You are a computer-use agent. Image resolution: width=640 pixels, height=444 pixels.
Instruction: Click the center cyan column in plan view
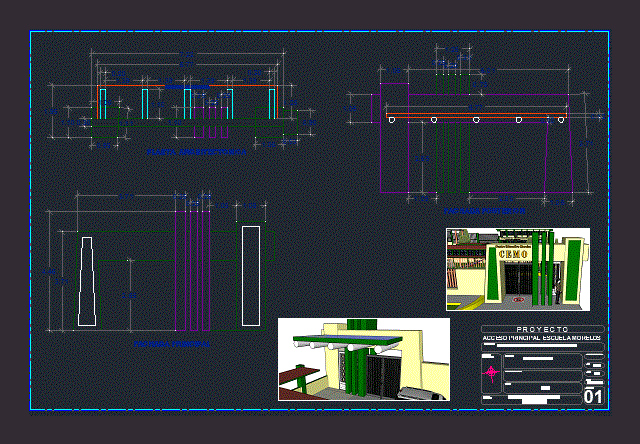point(187,104)
